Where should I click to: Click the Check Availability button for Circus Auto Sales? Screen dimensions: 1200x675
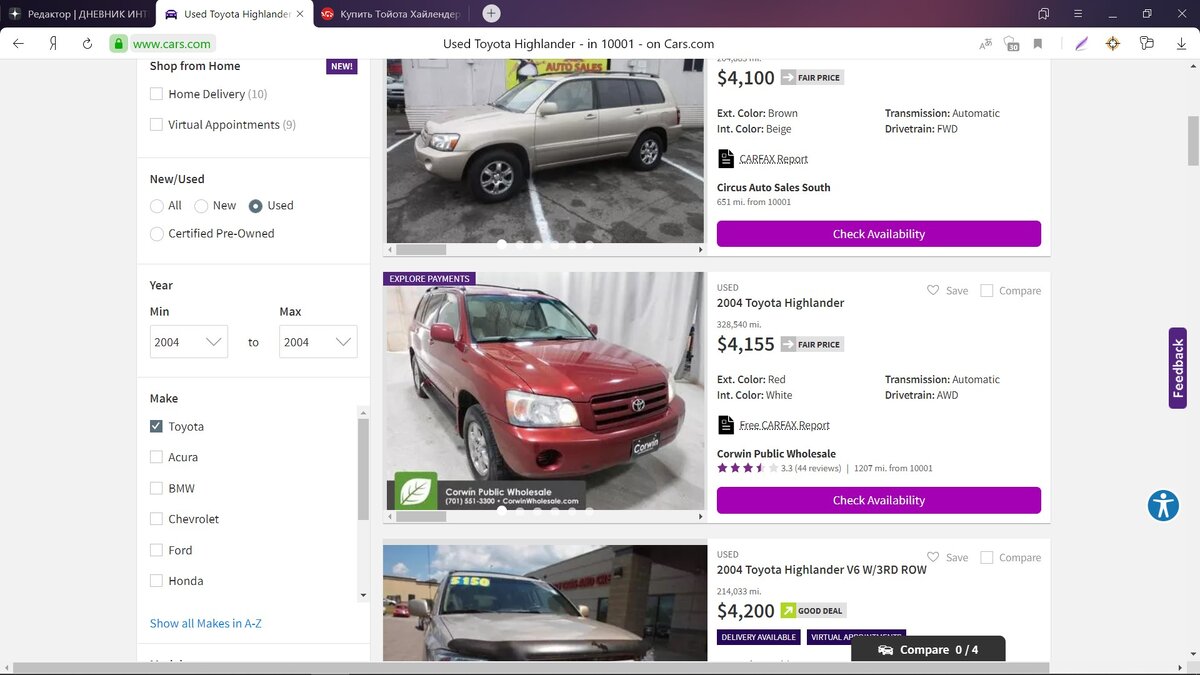[x=879, y=234]
